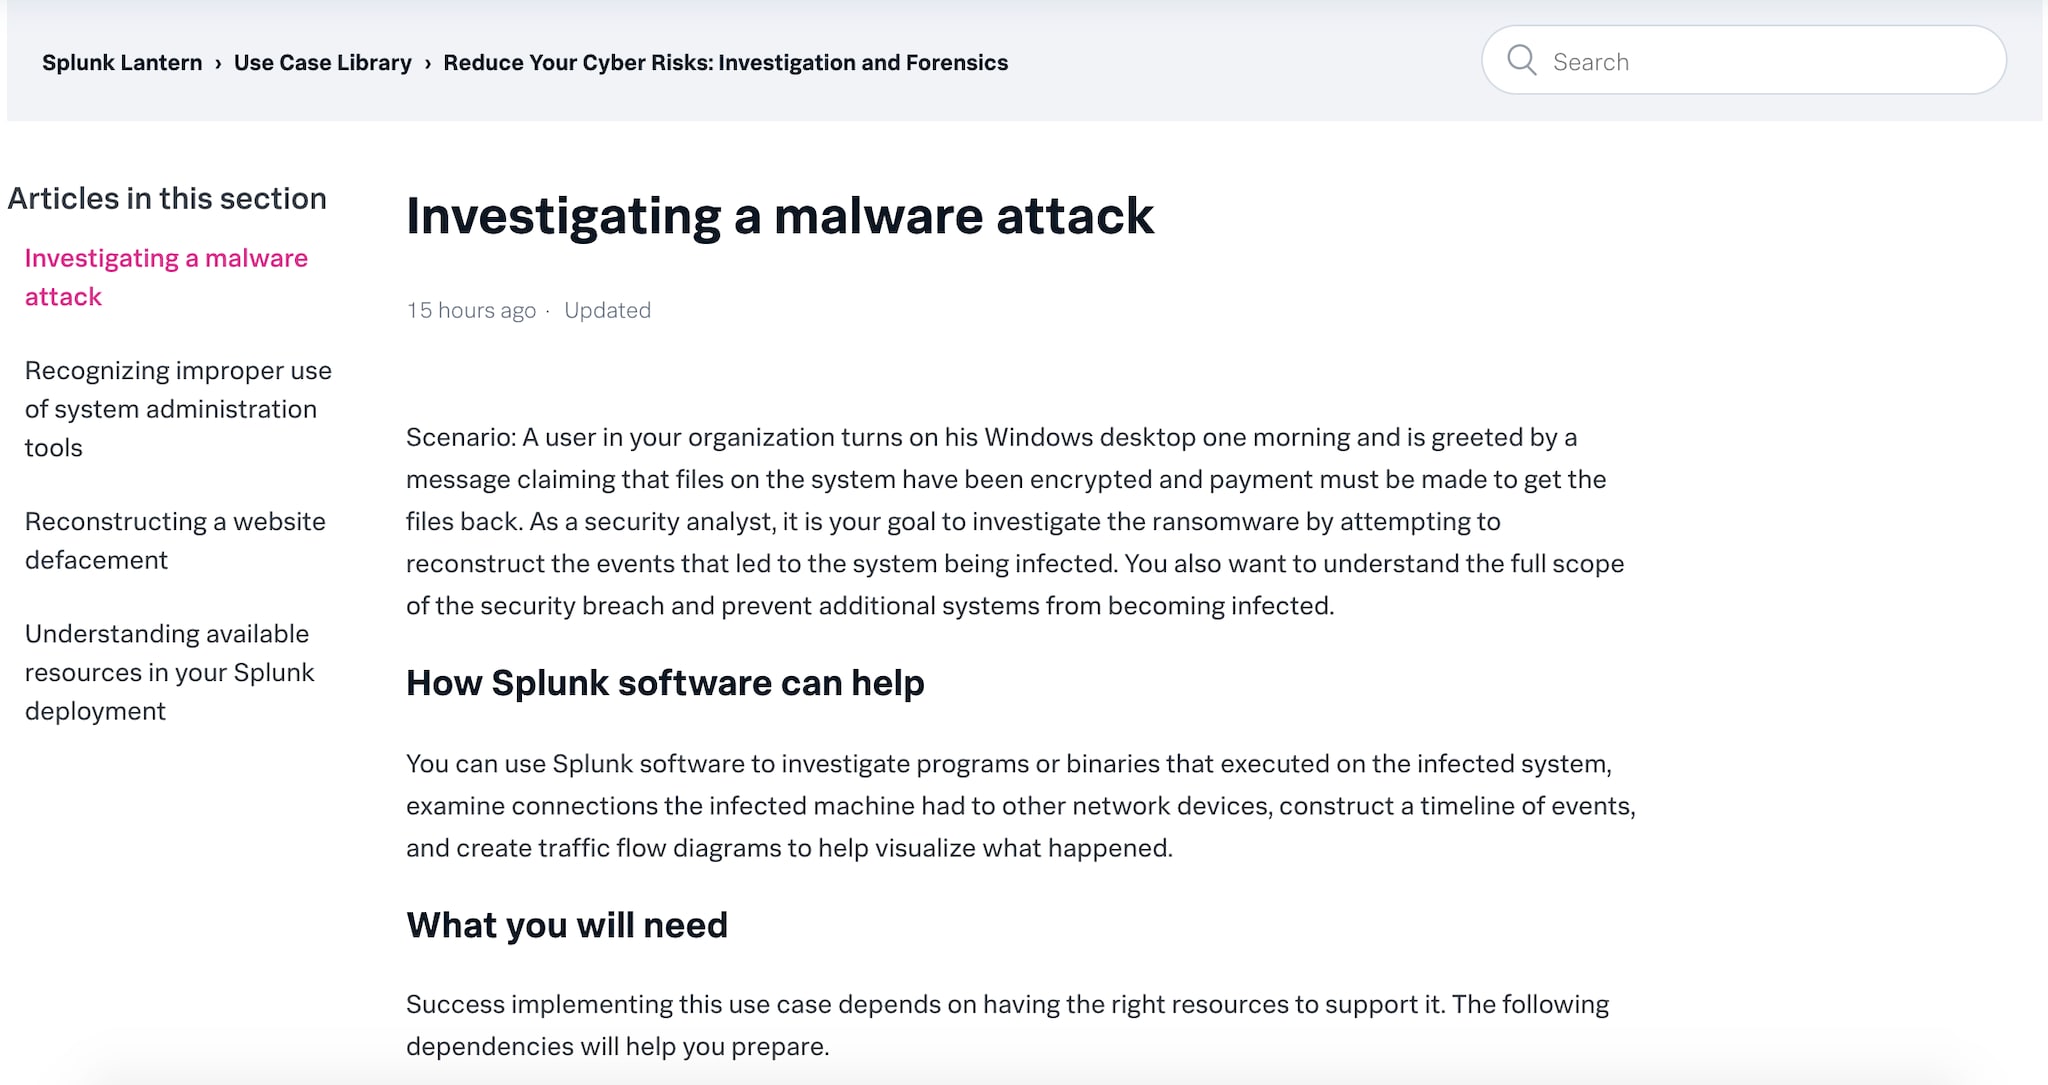Click inside the Scenario paragraph text
Image resolution: width=2048 pixels, height=1085 pixels.
pyautogui.click(x=1015, y=521)
